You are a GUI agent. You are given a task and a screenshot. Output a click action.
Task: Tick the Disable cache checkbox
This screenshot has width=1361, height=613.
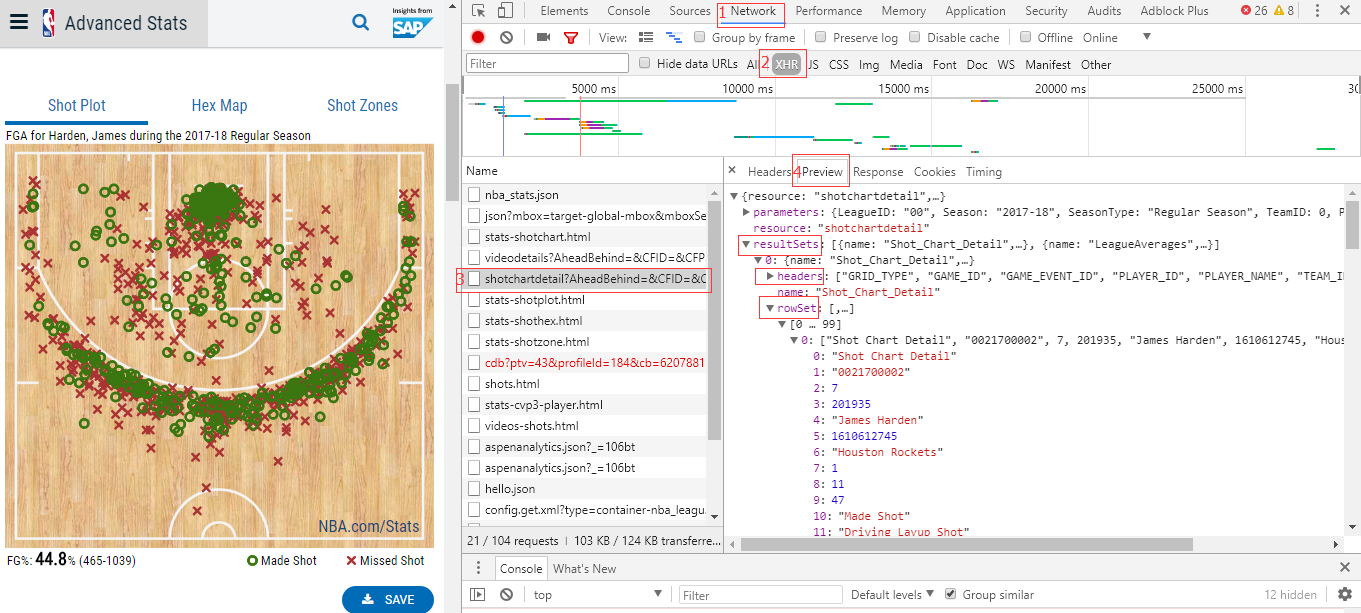point(914,38)
